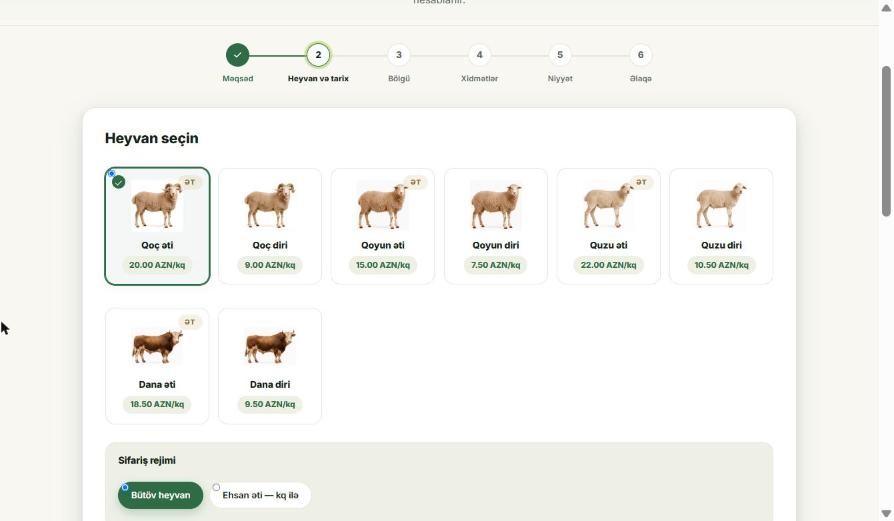
Task: Click the Qoyun diri sheep image
Action: [x=495, y=206]
